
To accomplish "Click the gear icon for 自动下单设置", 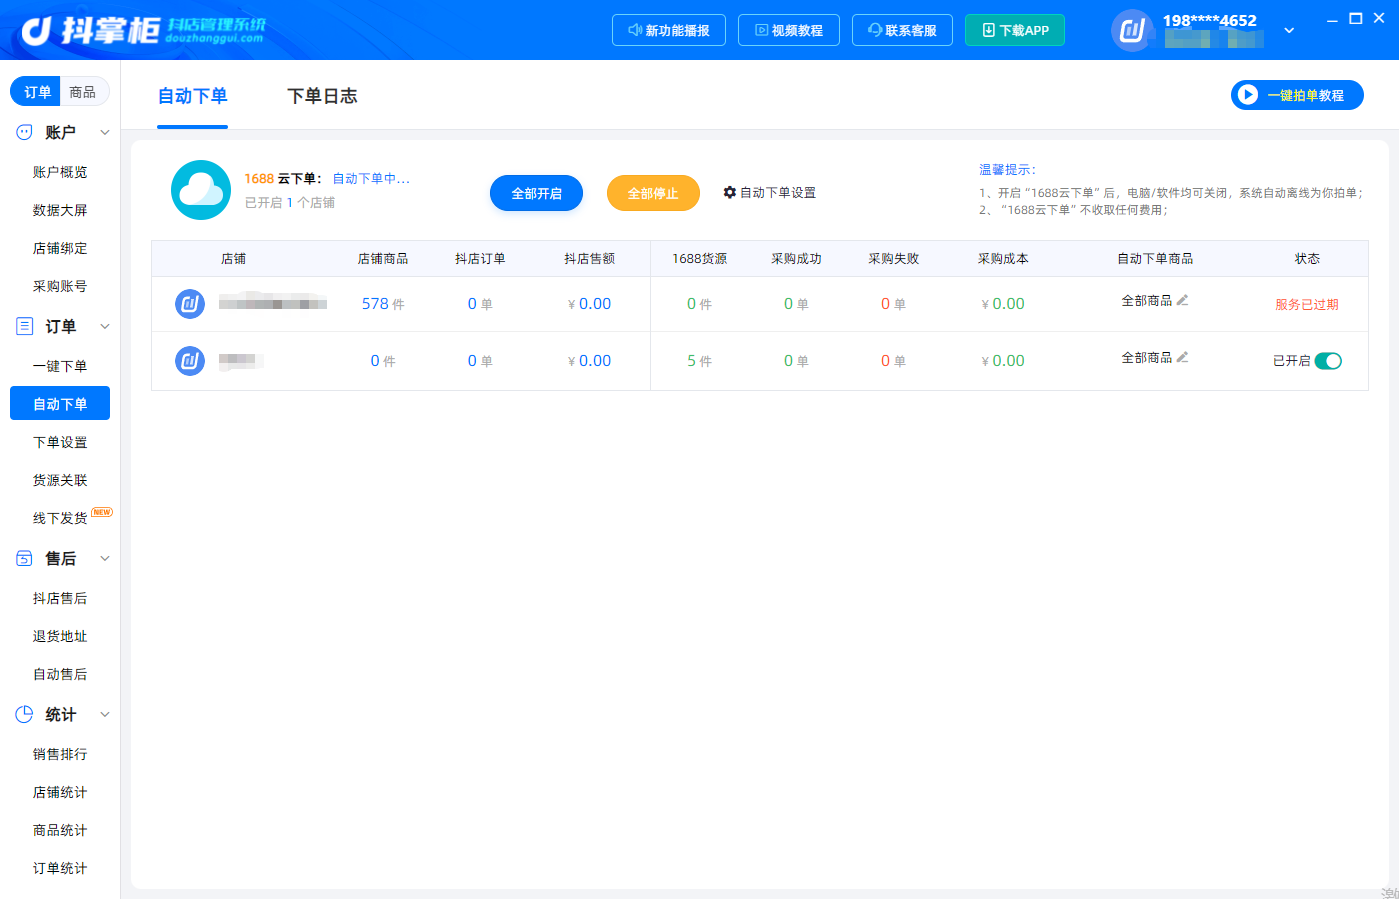I will [730, 192].
